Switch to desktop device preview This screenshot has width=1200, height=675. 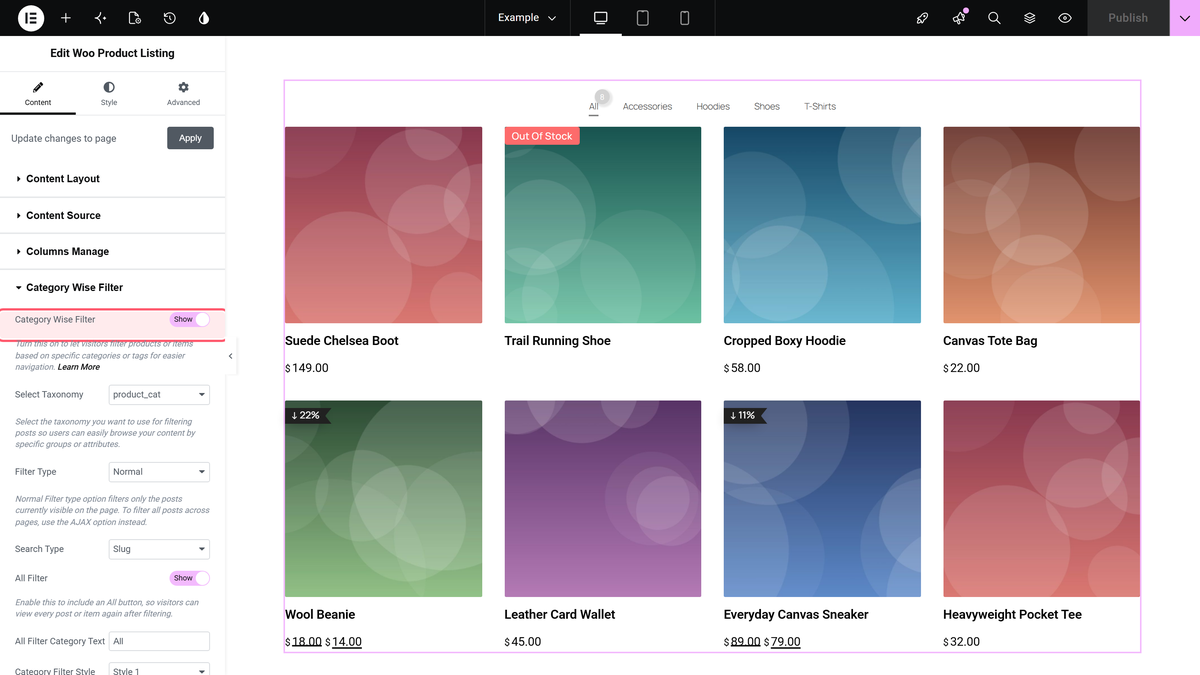[601, 18]
